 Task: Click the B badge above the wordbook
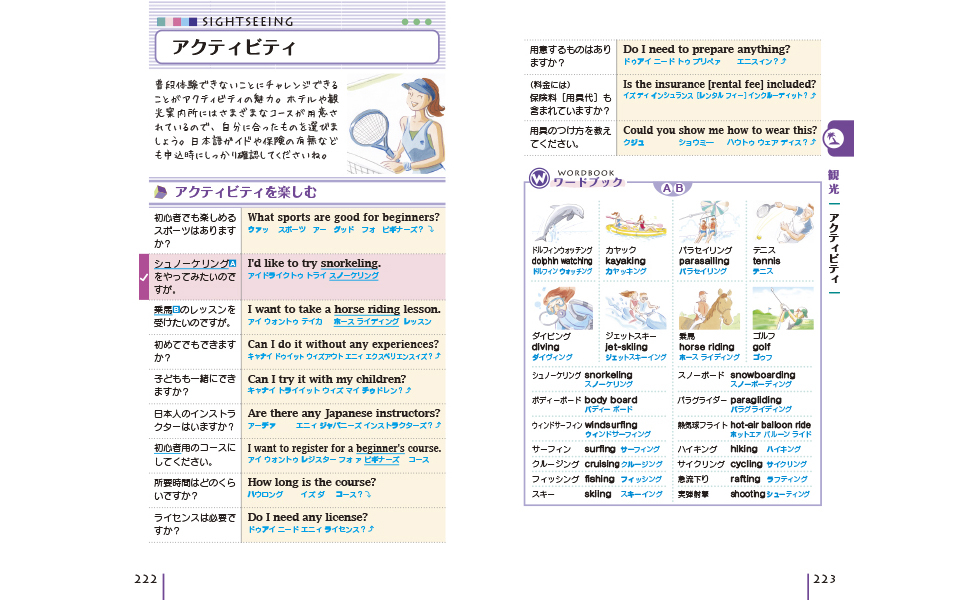click(x=679, y=188)
